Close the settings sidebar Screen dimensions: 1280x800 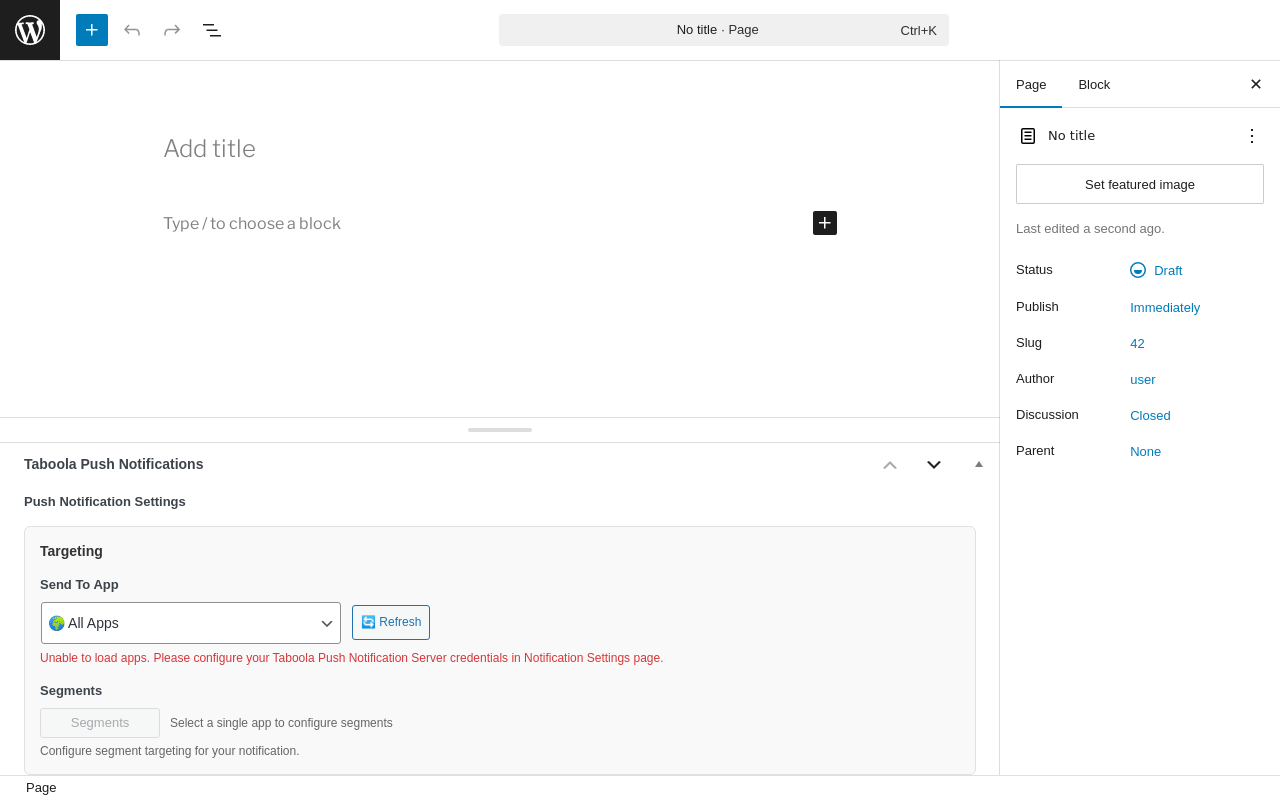click(1256, 84)
